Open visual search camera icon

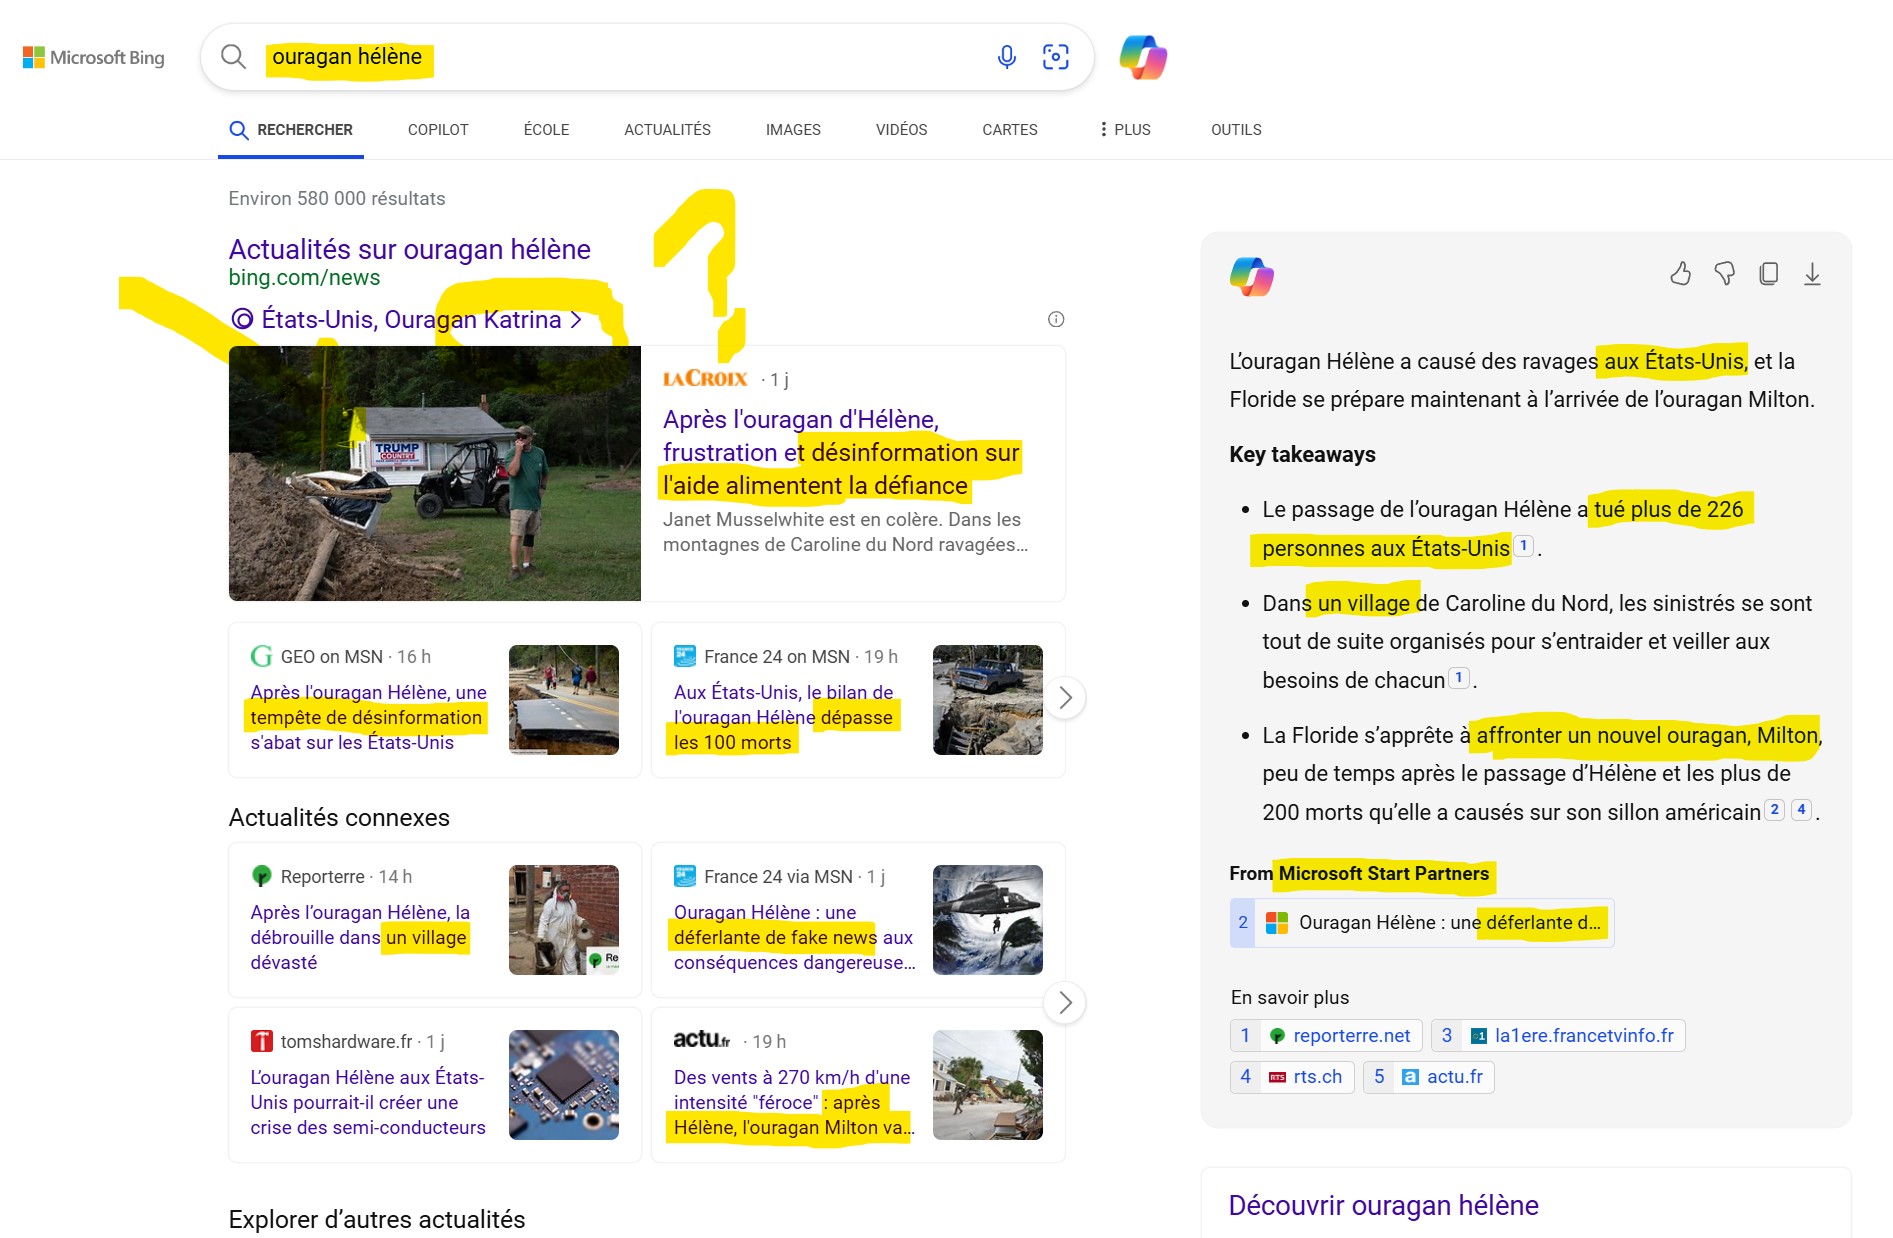click(x=1056, y=57)
